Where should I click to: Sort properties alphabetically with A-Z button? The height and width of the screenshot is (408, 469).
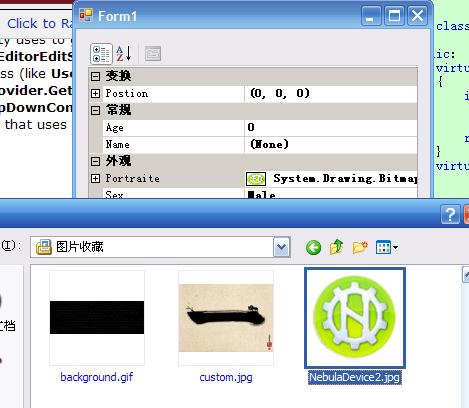point(124,54)
